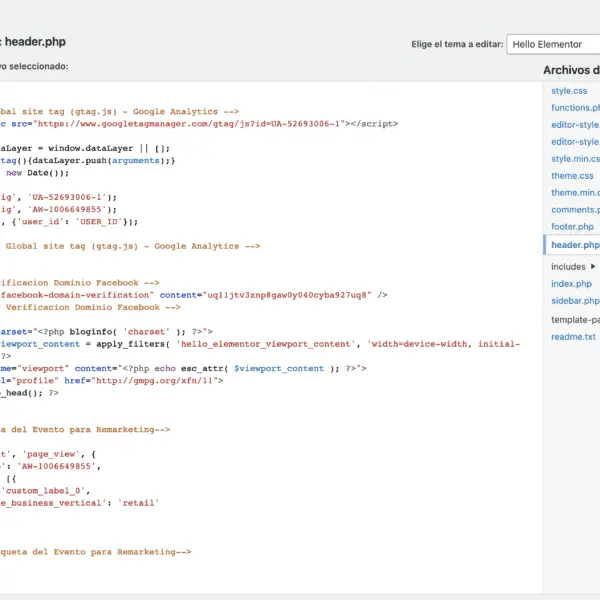Open footer.php template file
Image resolution: width=600 pixels, height=600 pixels.
(x=572, y=227)
